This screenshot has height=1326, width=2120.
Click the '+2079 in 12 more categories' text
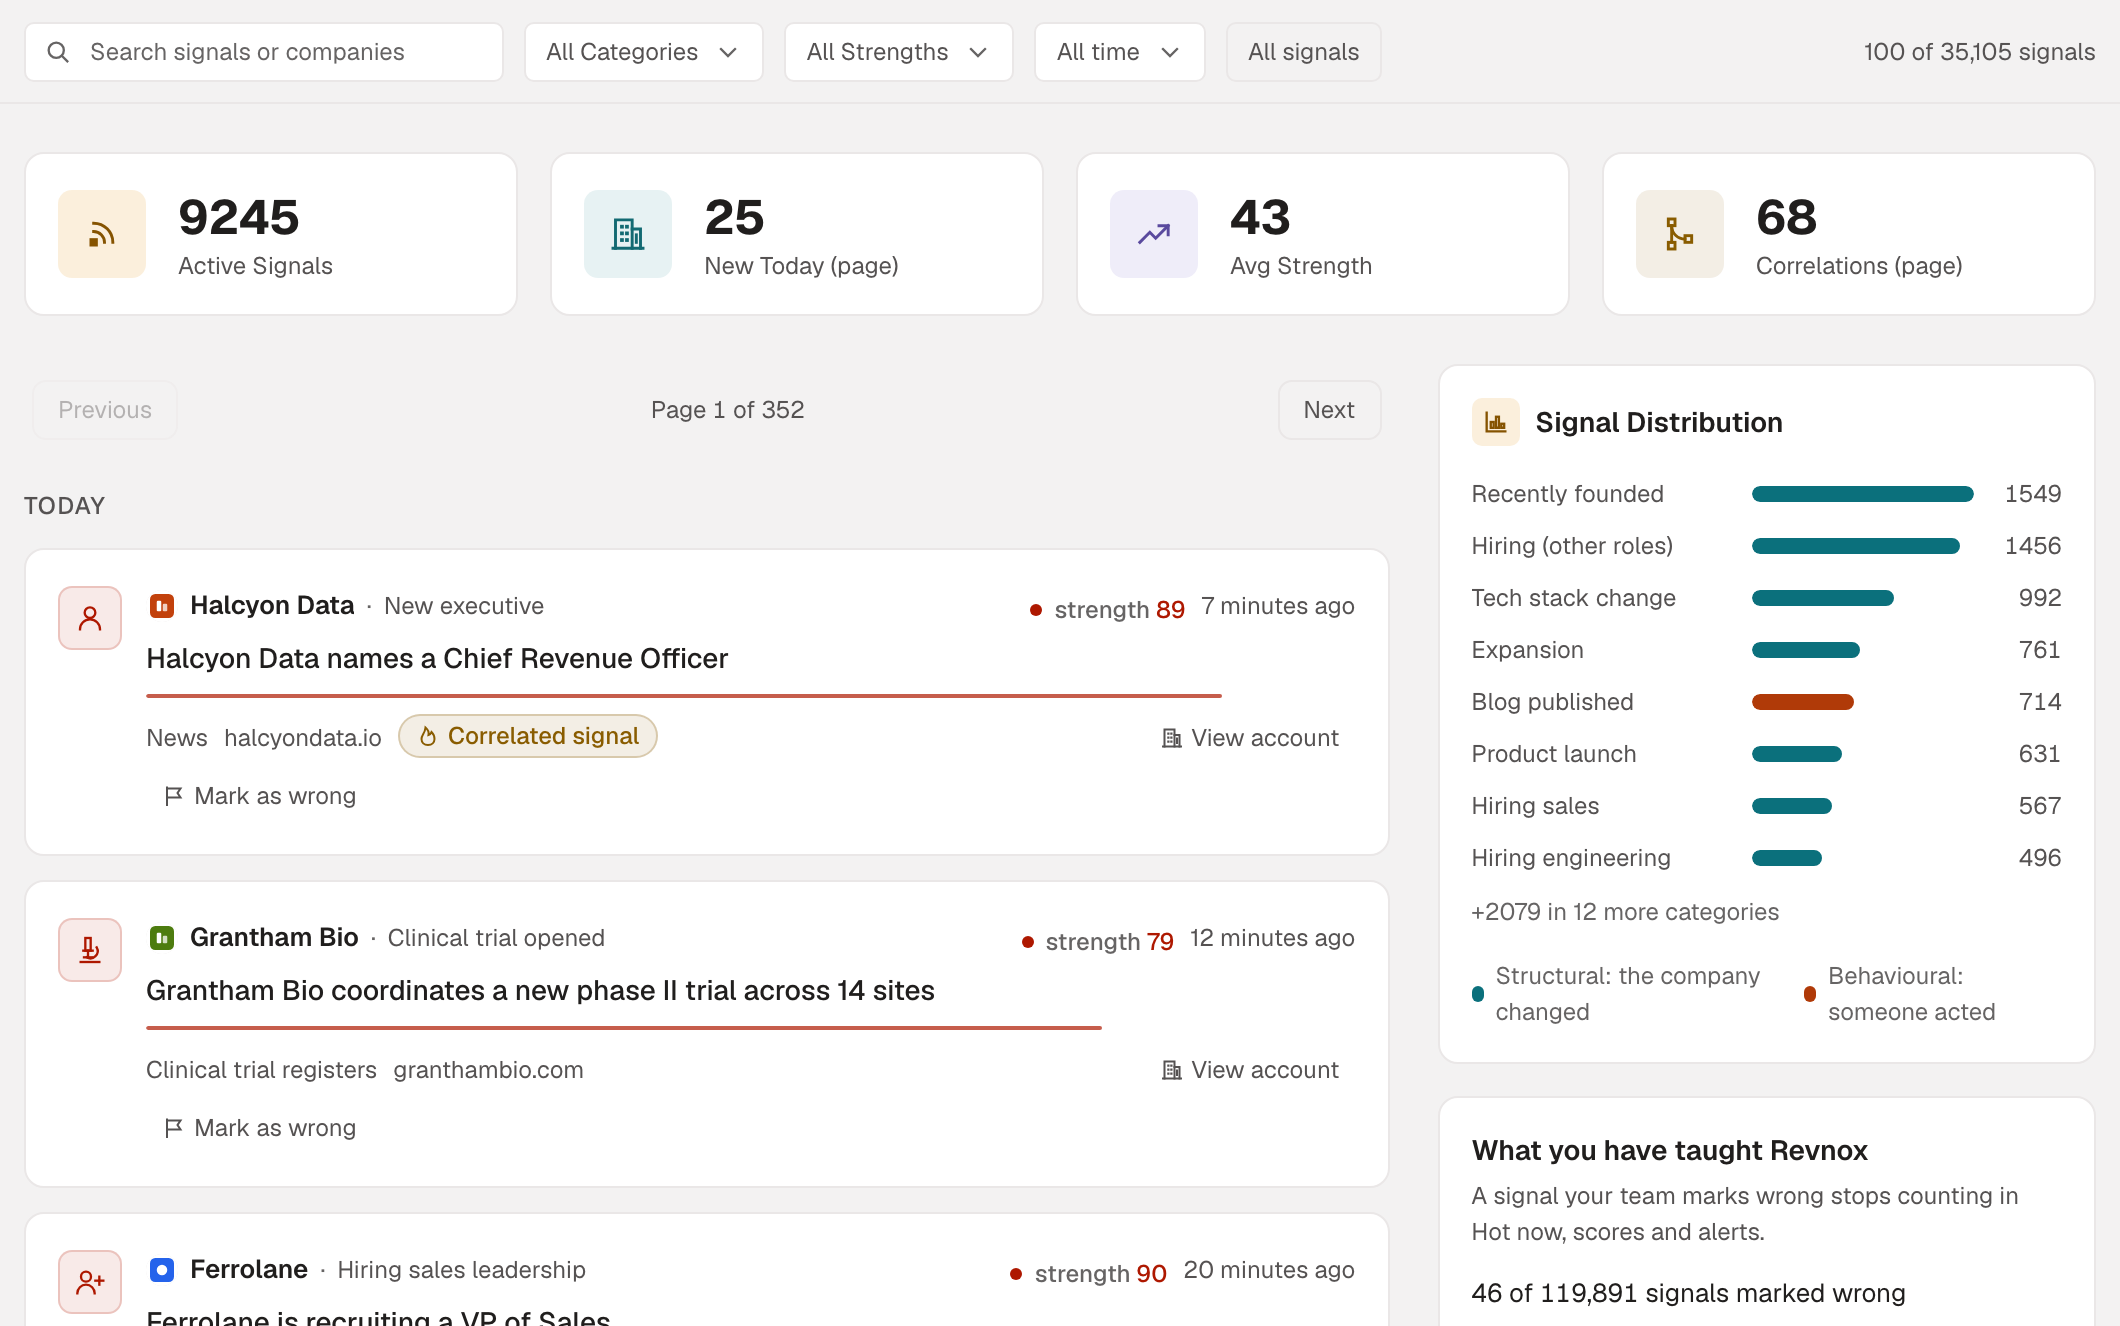1625,912
